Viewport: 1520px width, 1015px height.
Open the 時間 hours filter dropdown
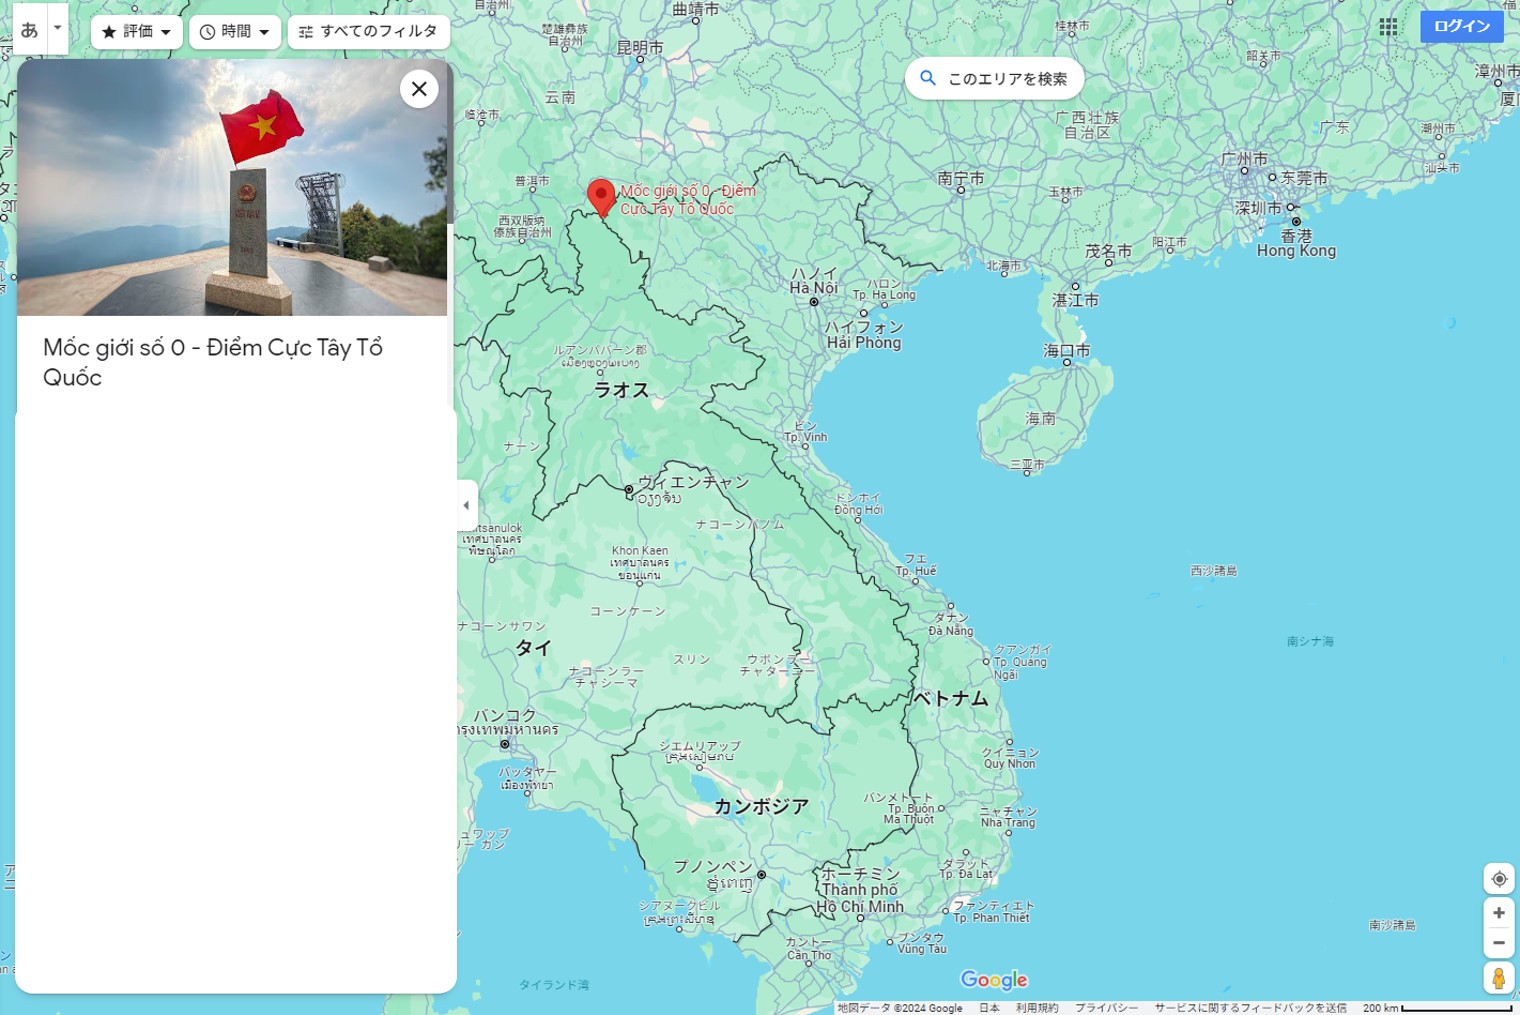coord(235,32)
